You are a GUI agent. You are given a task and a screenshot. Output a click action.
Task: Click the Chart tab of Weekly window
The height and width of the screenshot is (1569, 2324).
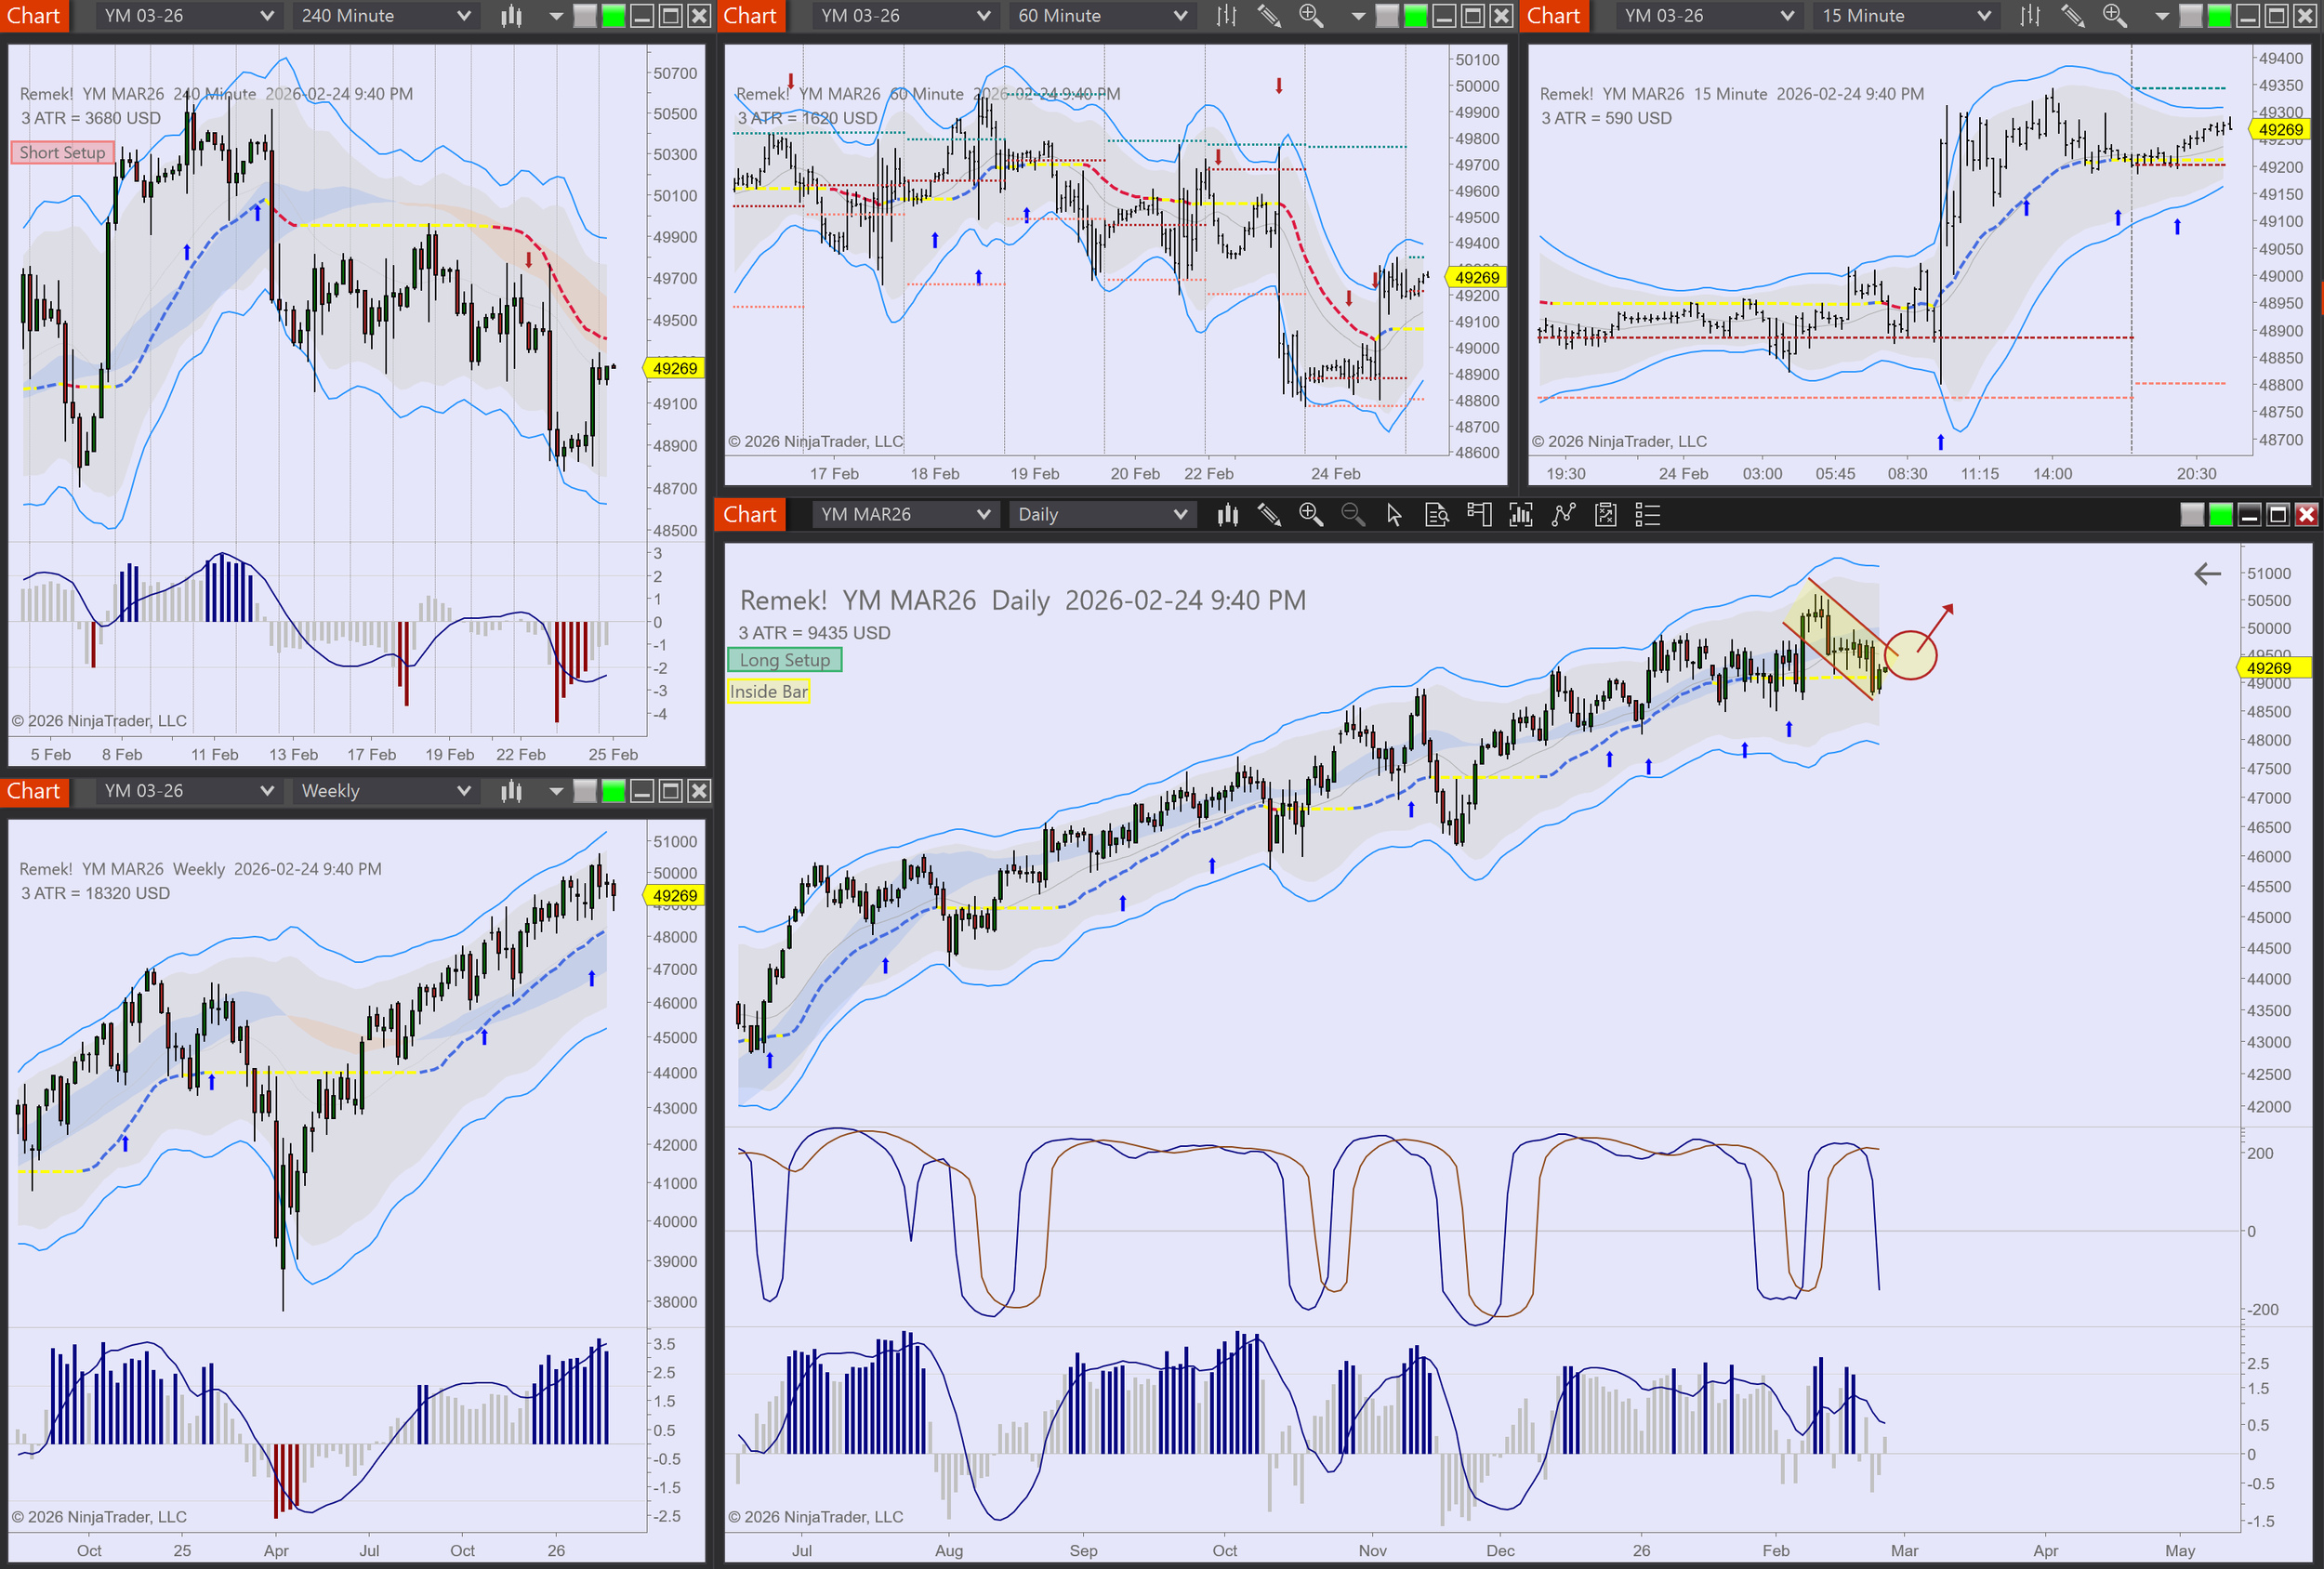coord(34,791)
